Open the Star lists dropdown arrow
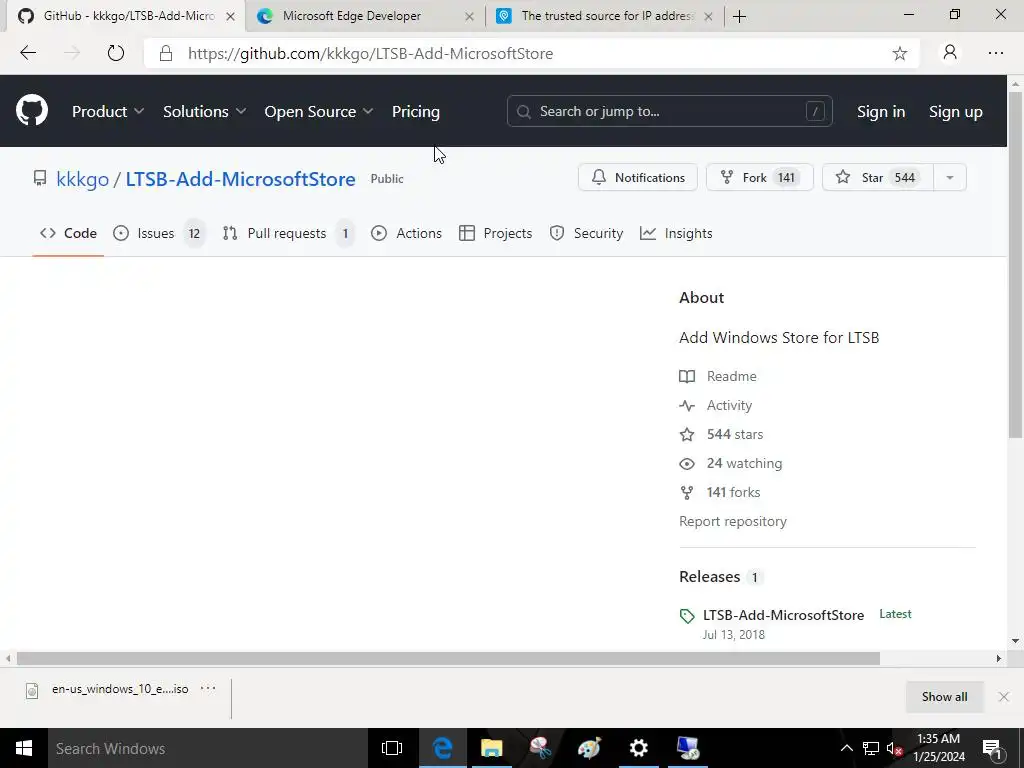The image size is (1024, 768). pos(950,178)
